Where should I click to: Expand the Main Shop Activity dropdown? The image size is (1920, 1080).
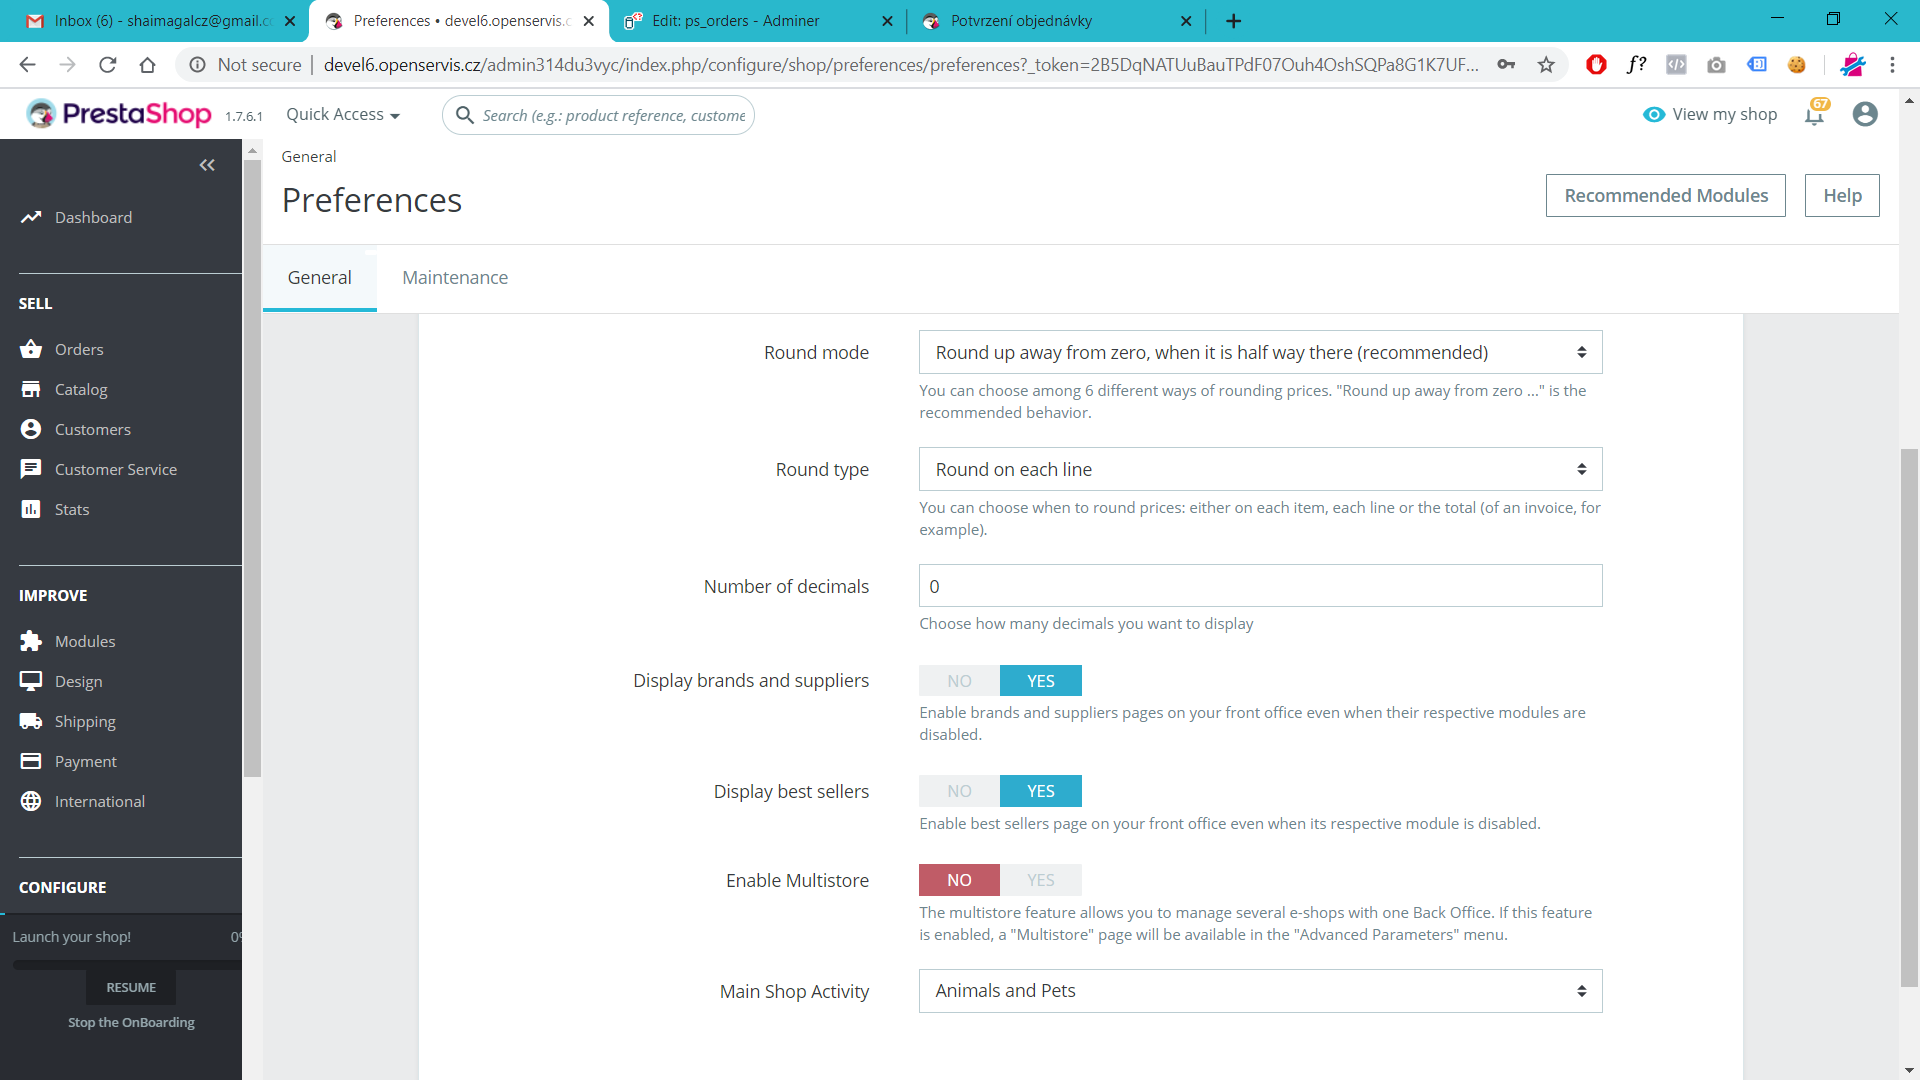1260,991
